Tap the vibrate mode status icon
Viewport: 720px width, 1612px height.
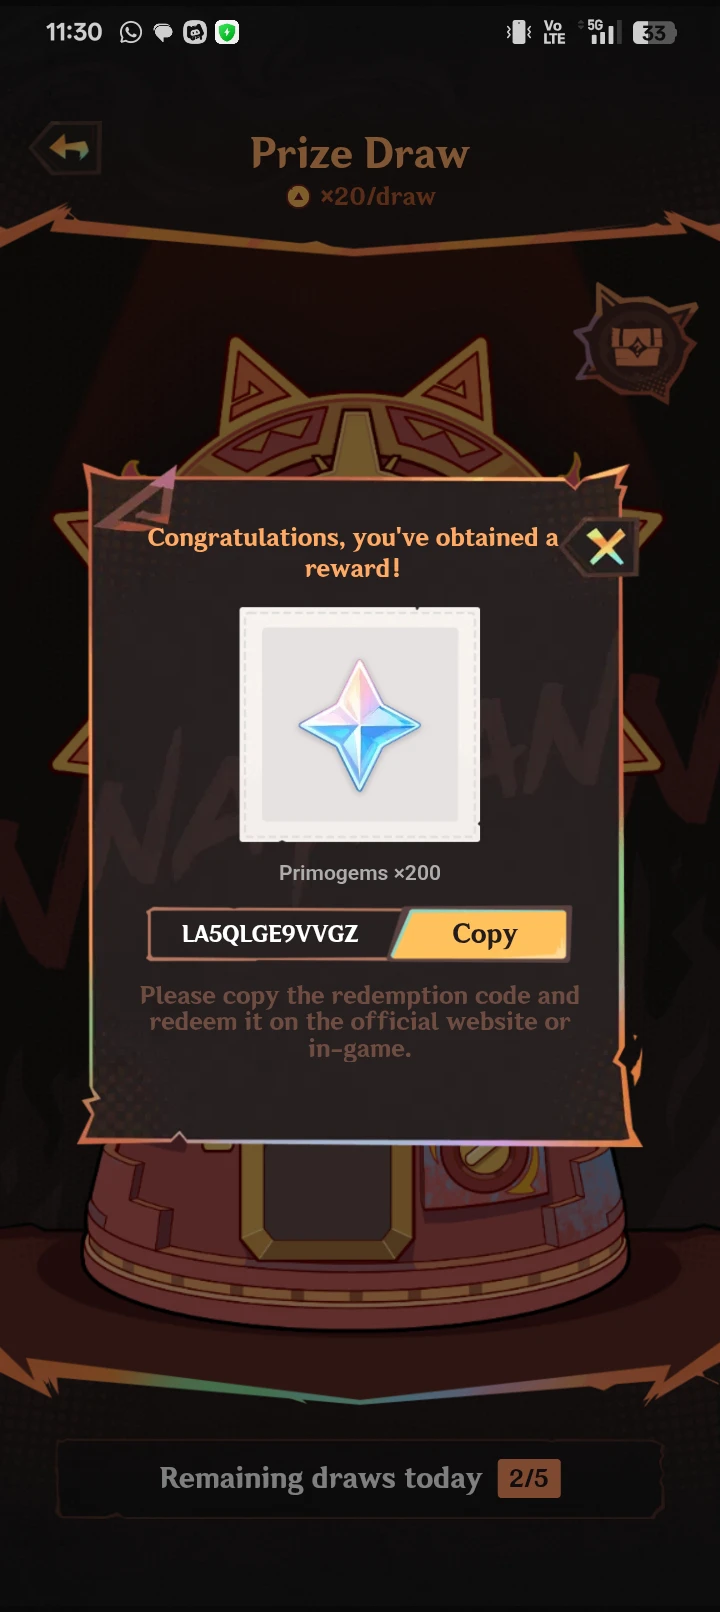click(518, 33)
